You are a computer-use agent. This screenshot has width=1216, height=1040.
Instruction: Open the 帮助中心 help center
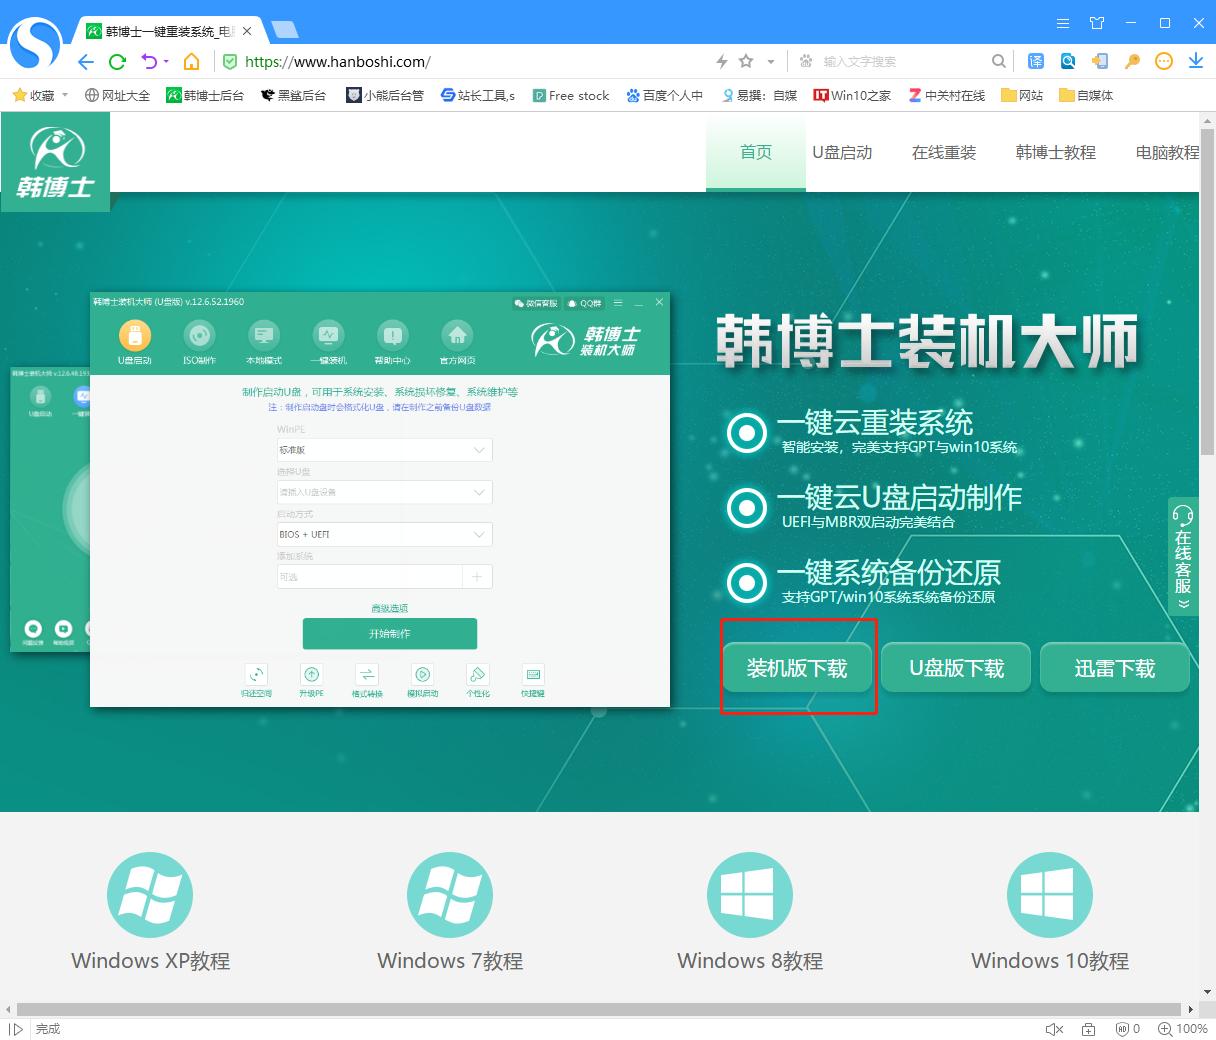point(393,338)
